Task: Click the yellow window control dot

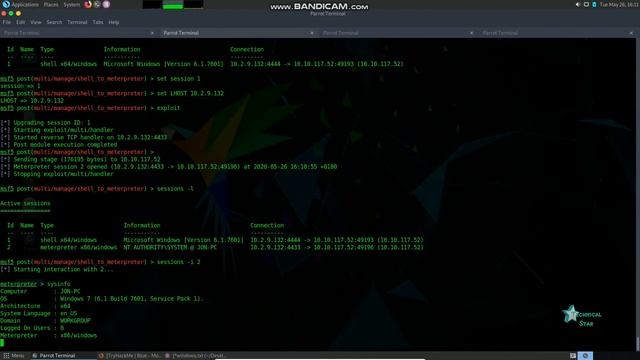Action: [18, 13]
